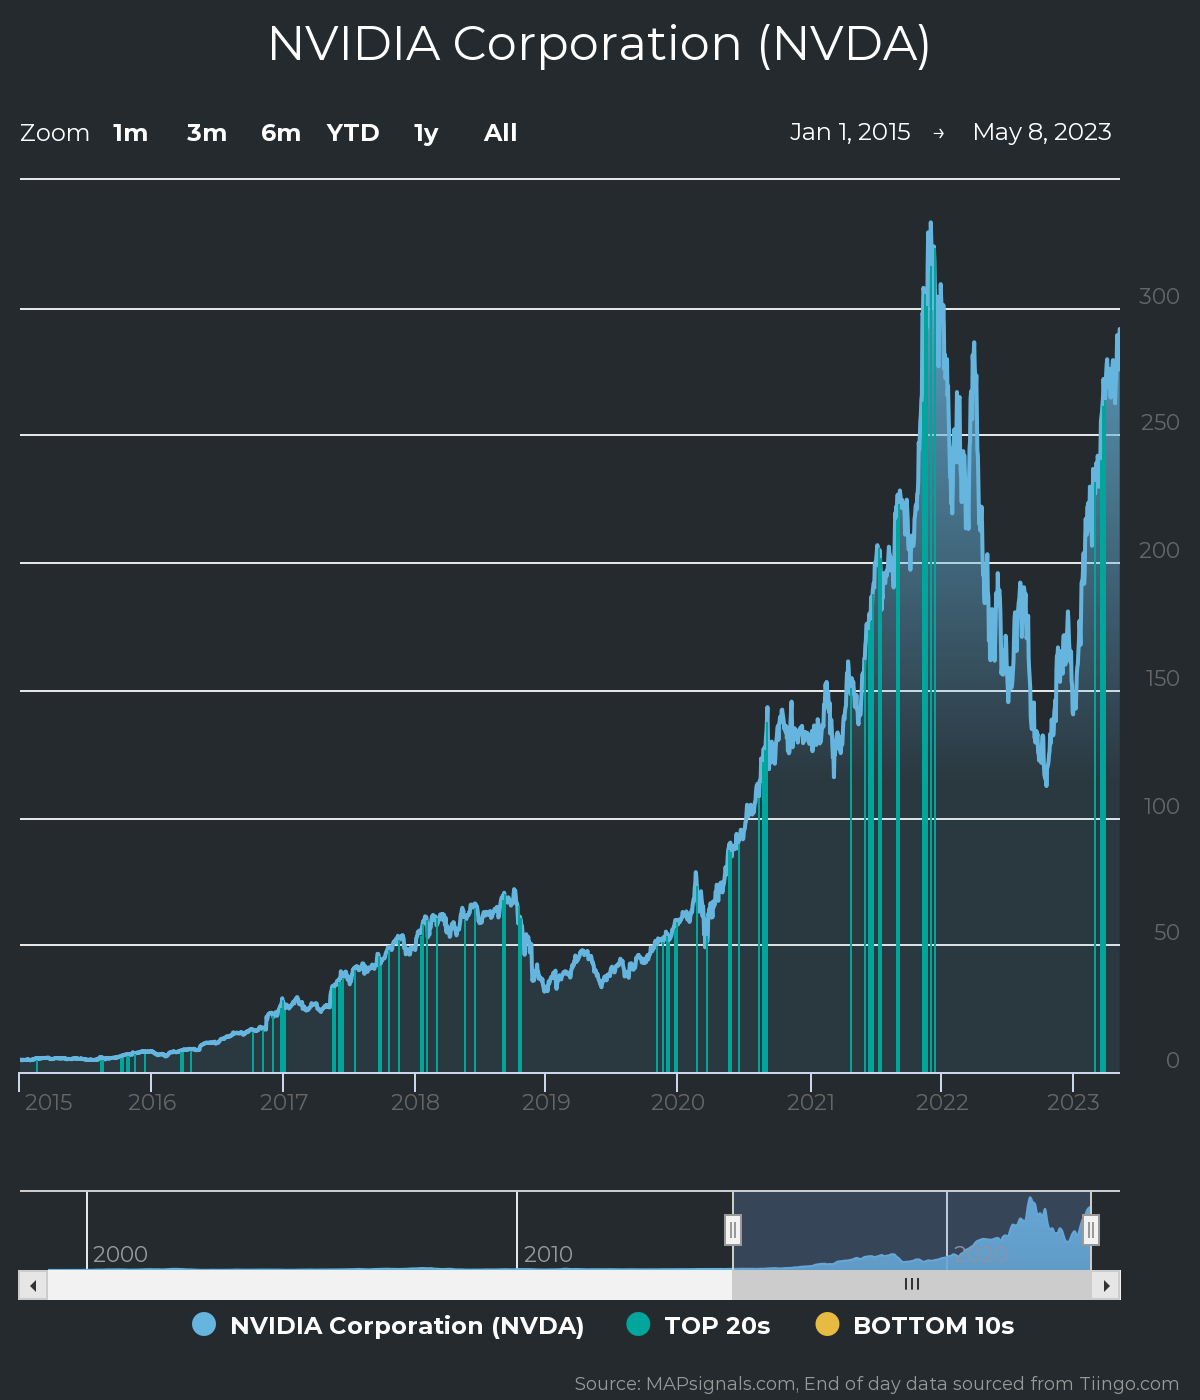Image resolution: width=1200 pixels, height=1400 pixels.
Task: Click the grip icon on the scrollbar thumb
Action: pyautogui.click(x=911, y=1285)
